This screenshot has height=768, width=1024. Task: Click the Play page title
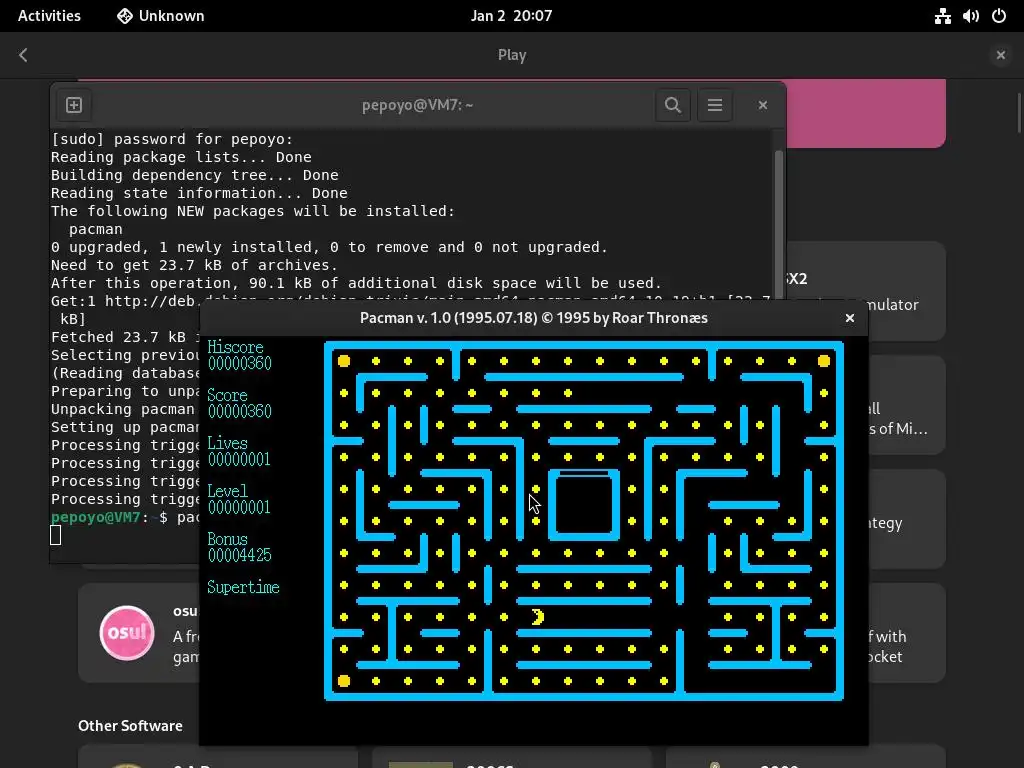tap(512, 55)
